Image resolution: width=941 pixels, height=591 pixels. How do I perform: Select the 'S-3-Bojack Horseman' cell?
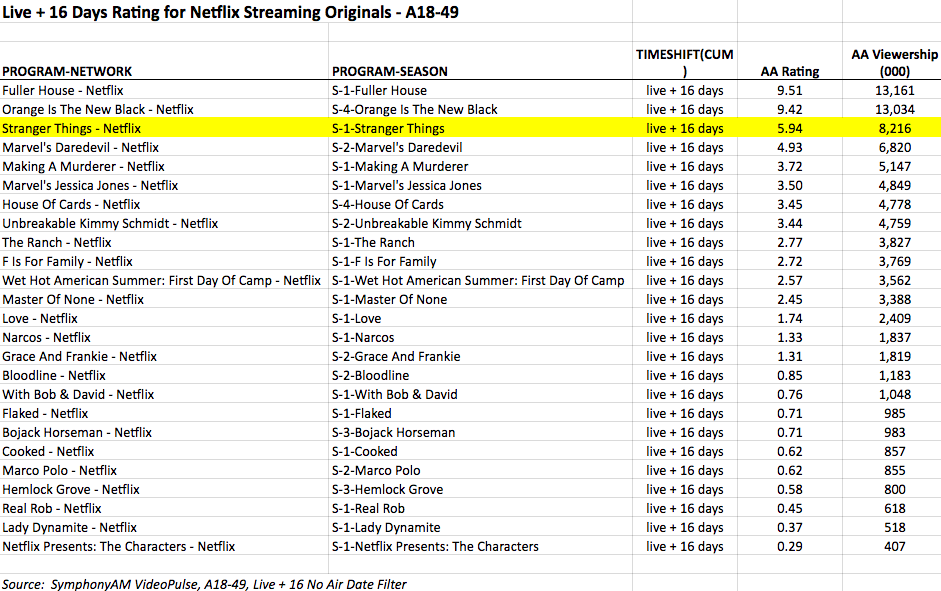point(394,433)
